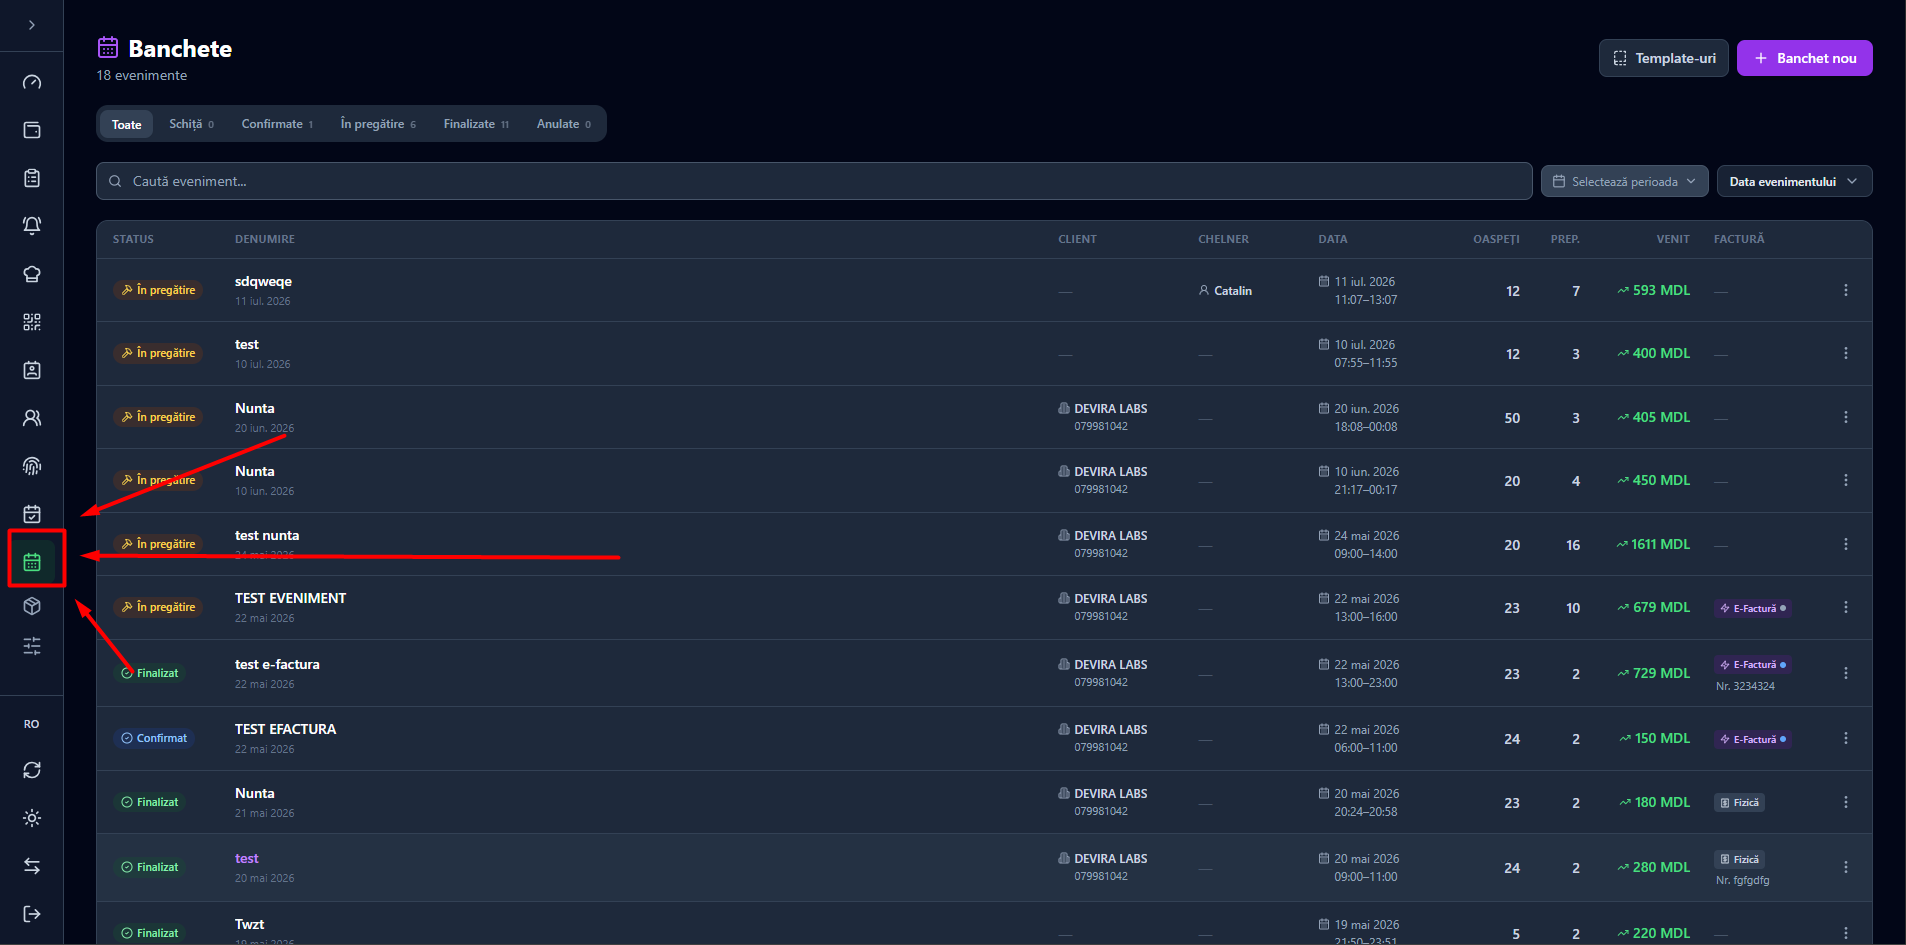Click the notification bell sidebar icon
This screenshot has width=1906, height=945.
point(32,226)
